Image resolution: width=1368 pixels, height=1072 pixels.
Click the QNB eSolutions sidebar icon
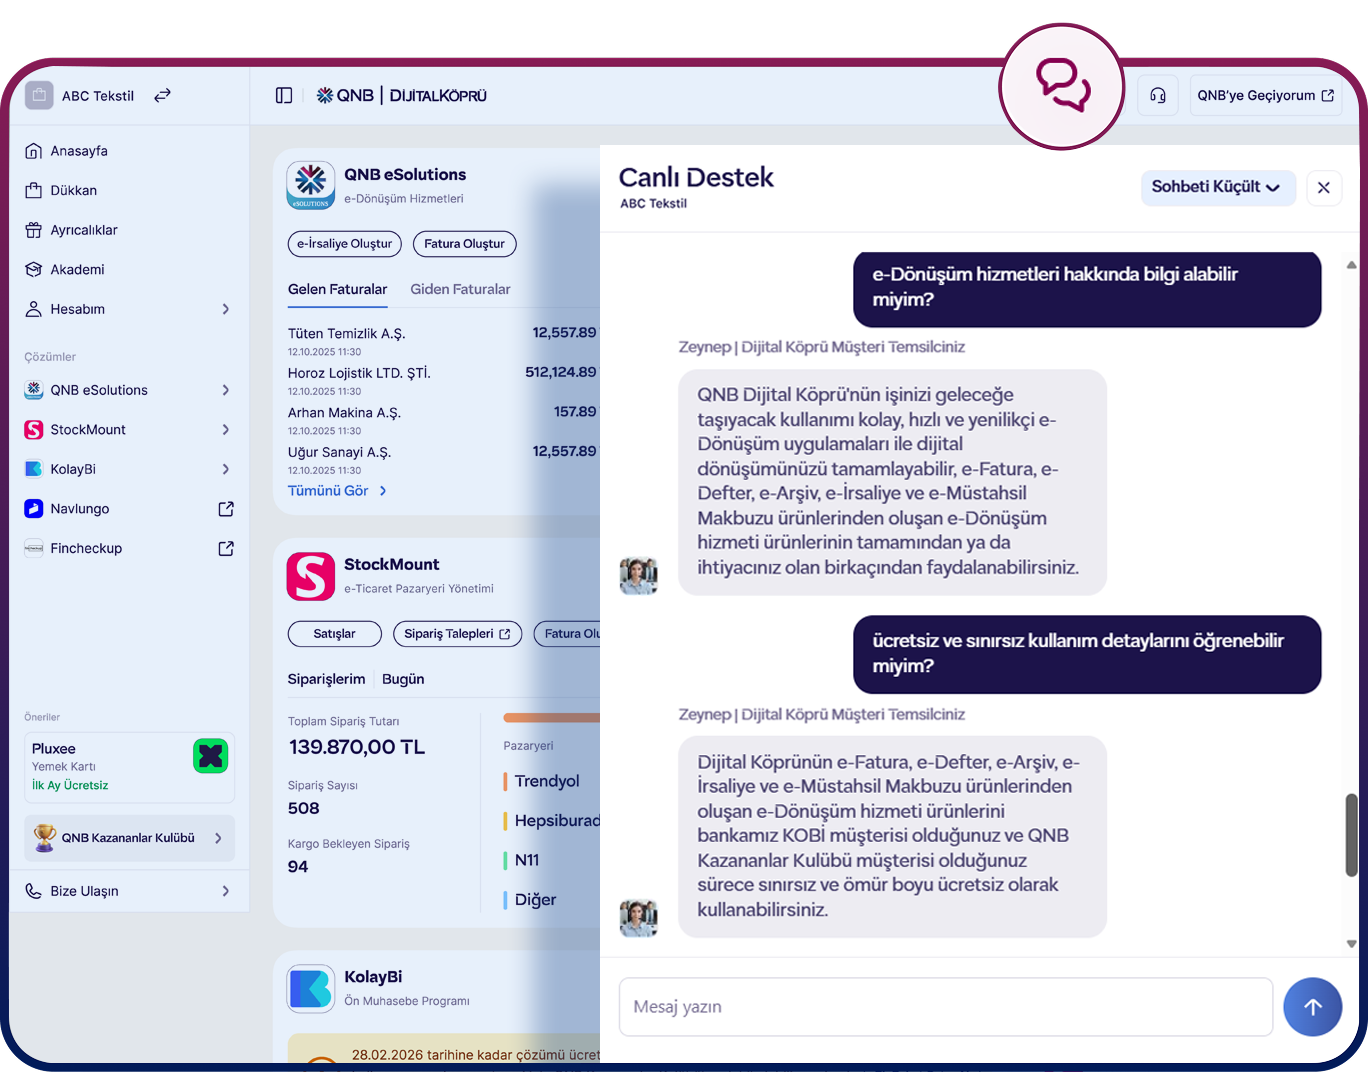(x=33, y=390)
